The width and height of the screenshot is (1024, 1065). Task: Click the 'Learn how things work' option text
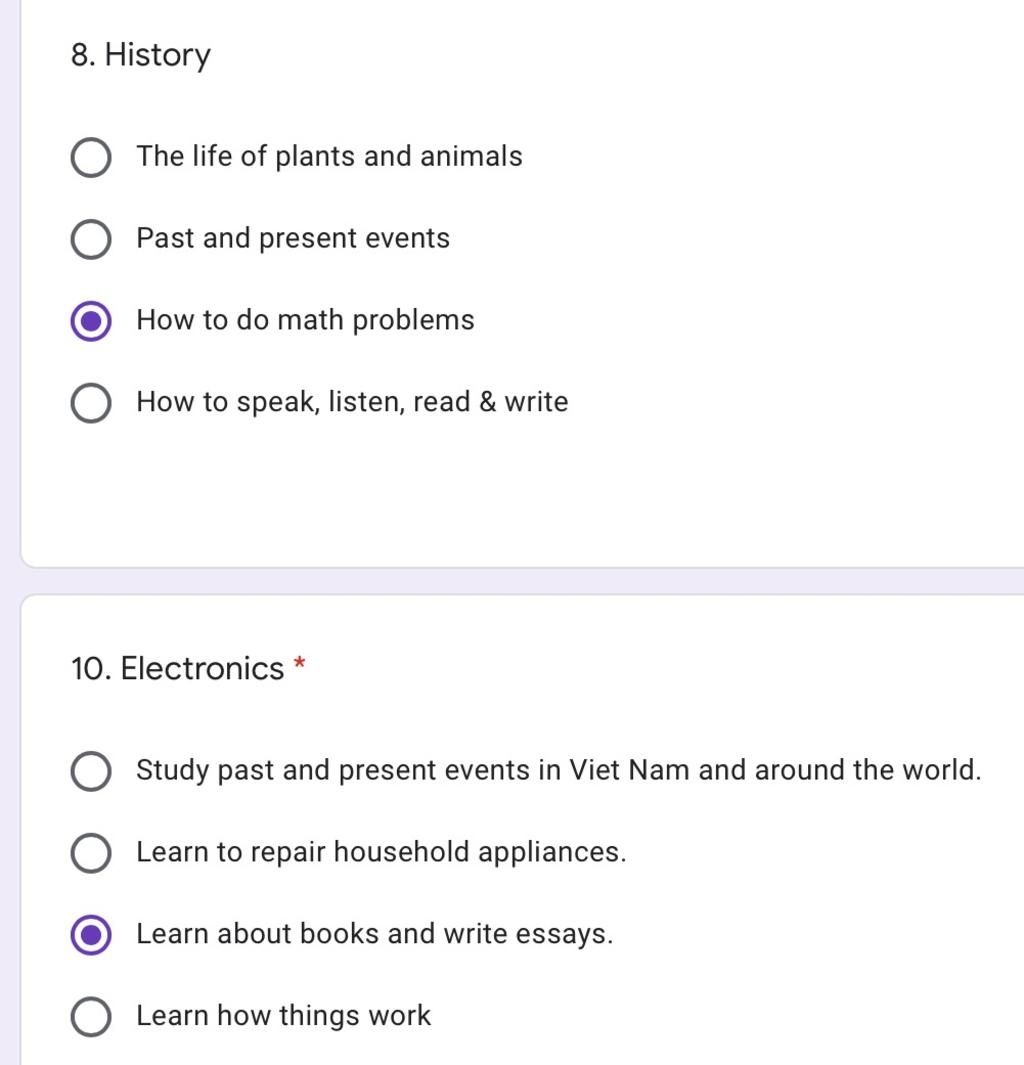pyautogui.click(x=283, y=1015)
